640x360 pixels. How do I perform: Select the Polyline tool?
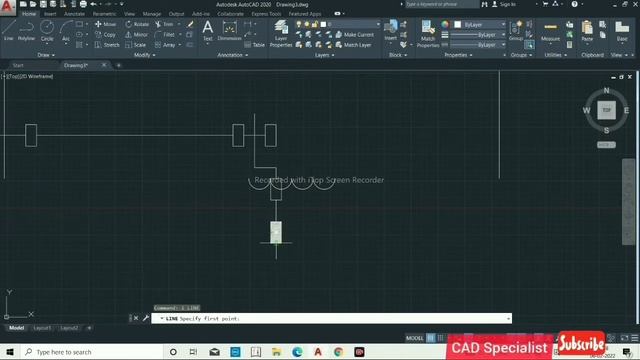[x=26, y=31]
